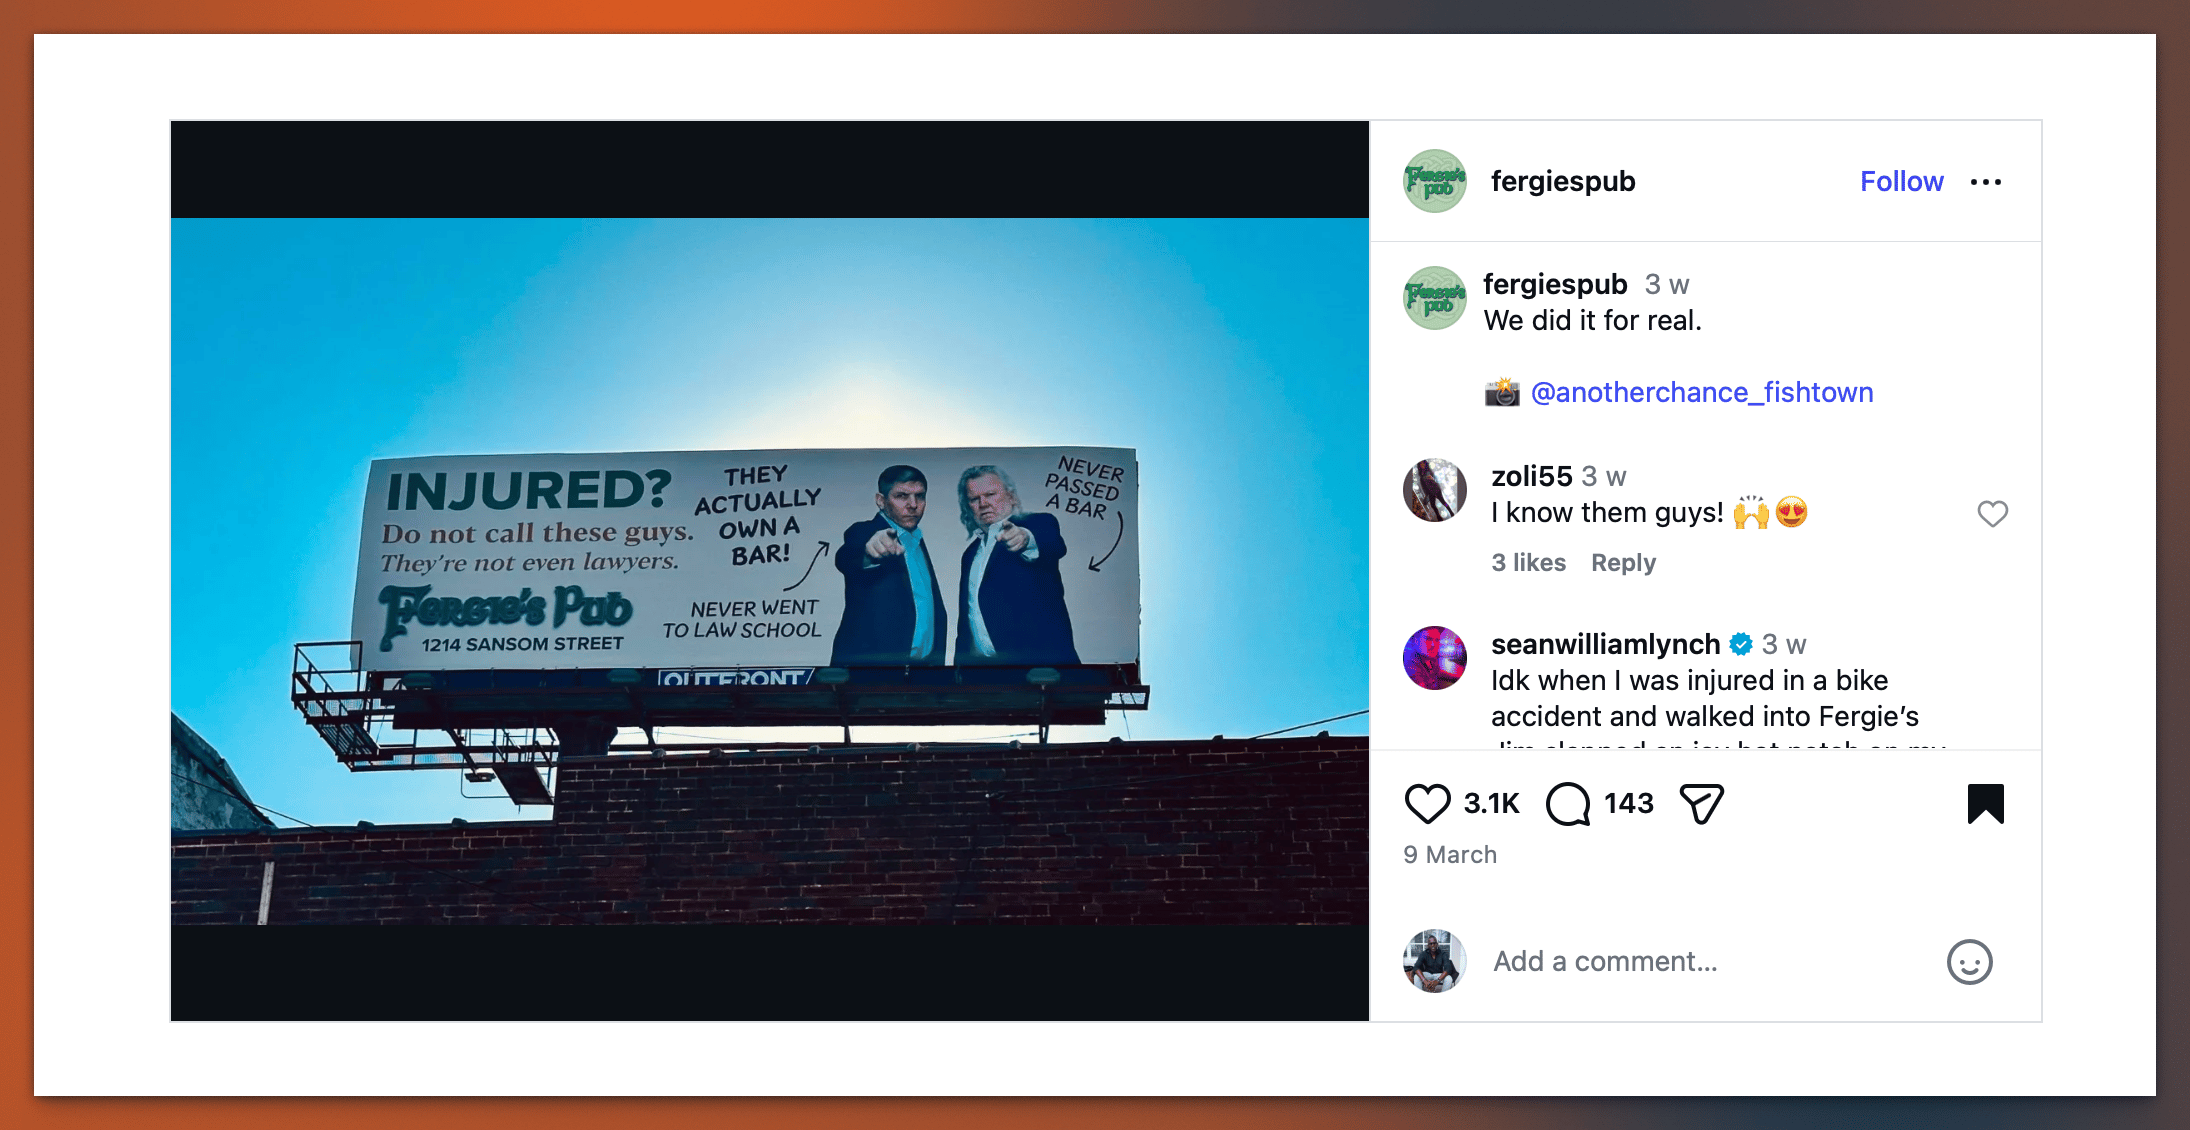Screen dimensions: 2190x1130
Task: Reply to zoli55's comment
Action: (1623, 563)
